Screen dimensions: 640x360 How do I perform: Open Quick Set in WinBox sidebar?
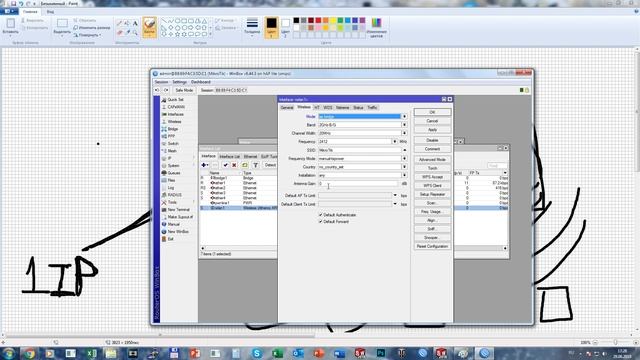[x=175, y=100]
